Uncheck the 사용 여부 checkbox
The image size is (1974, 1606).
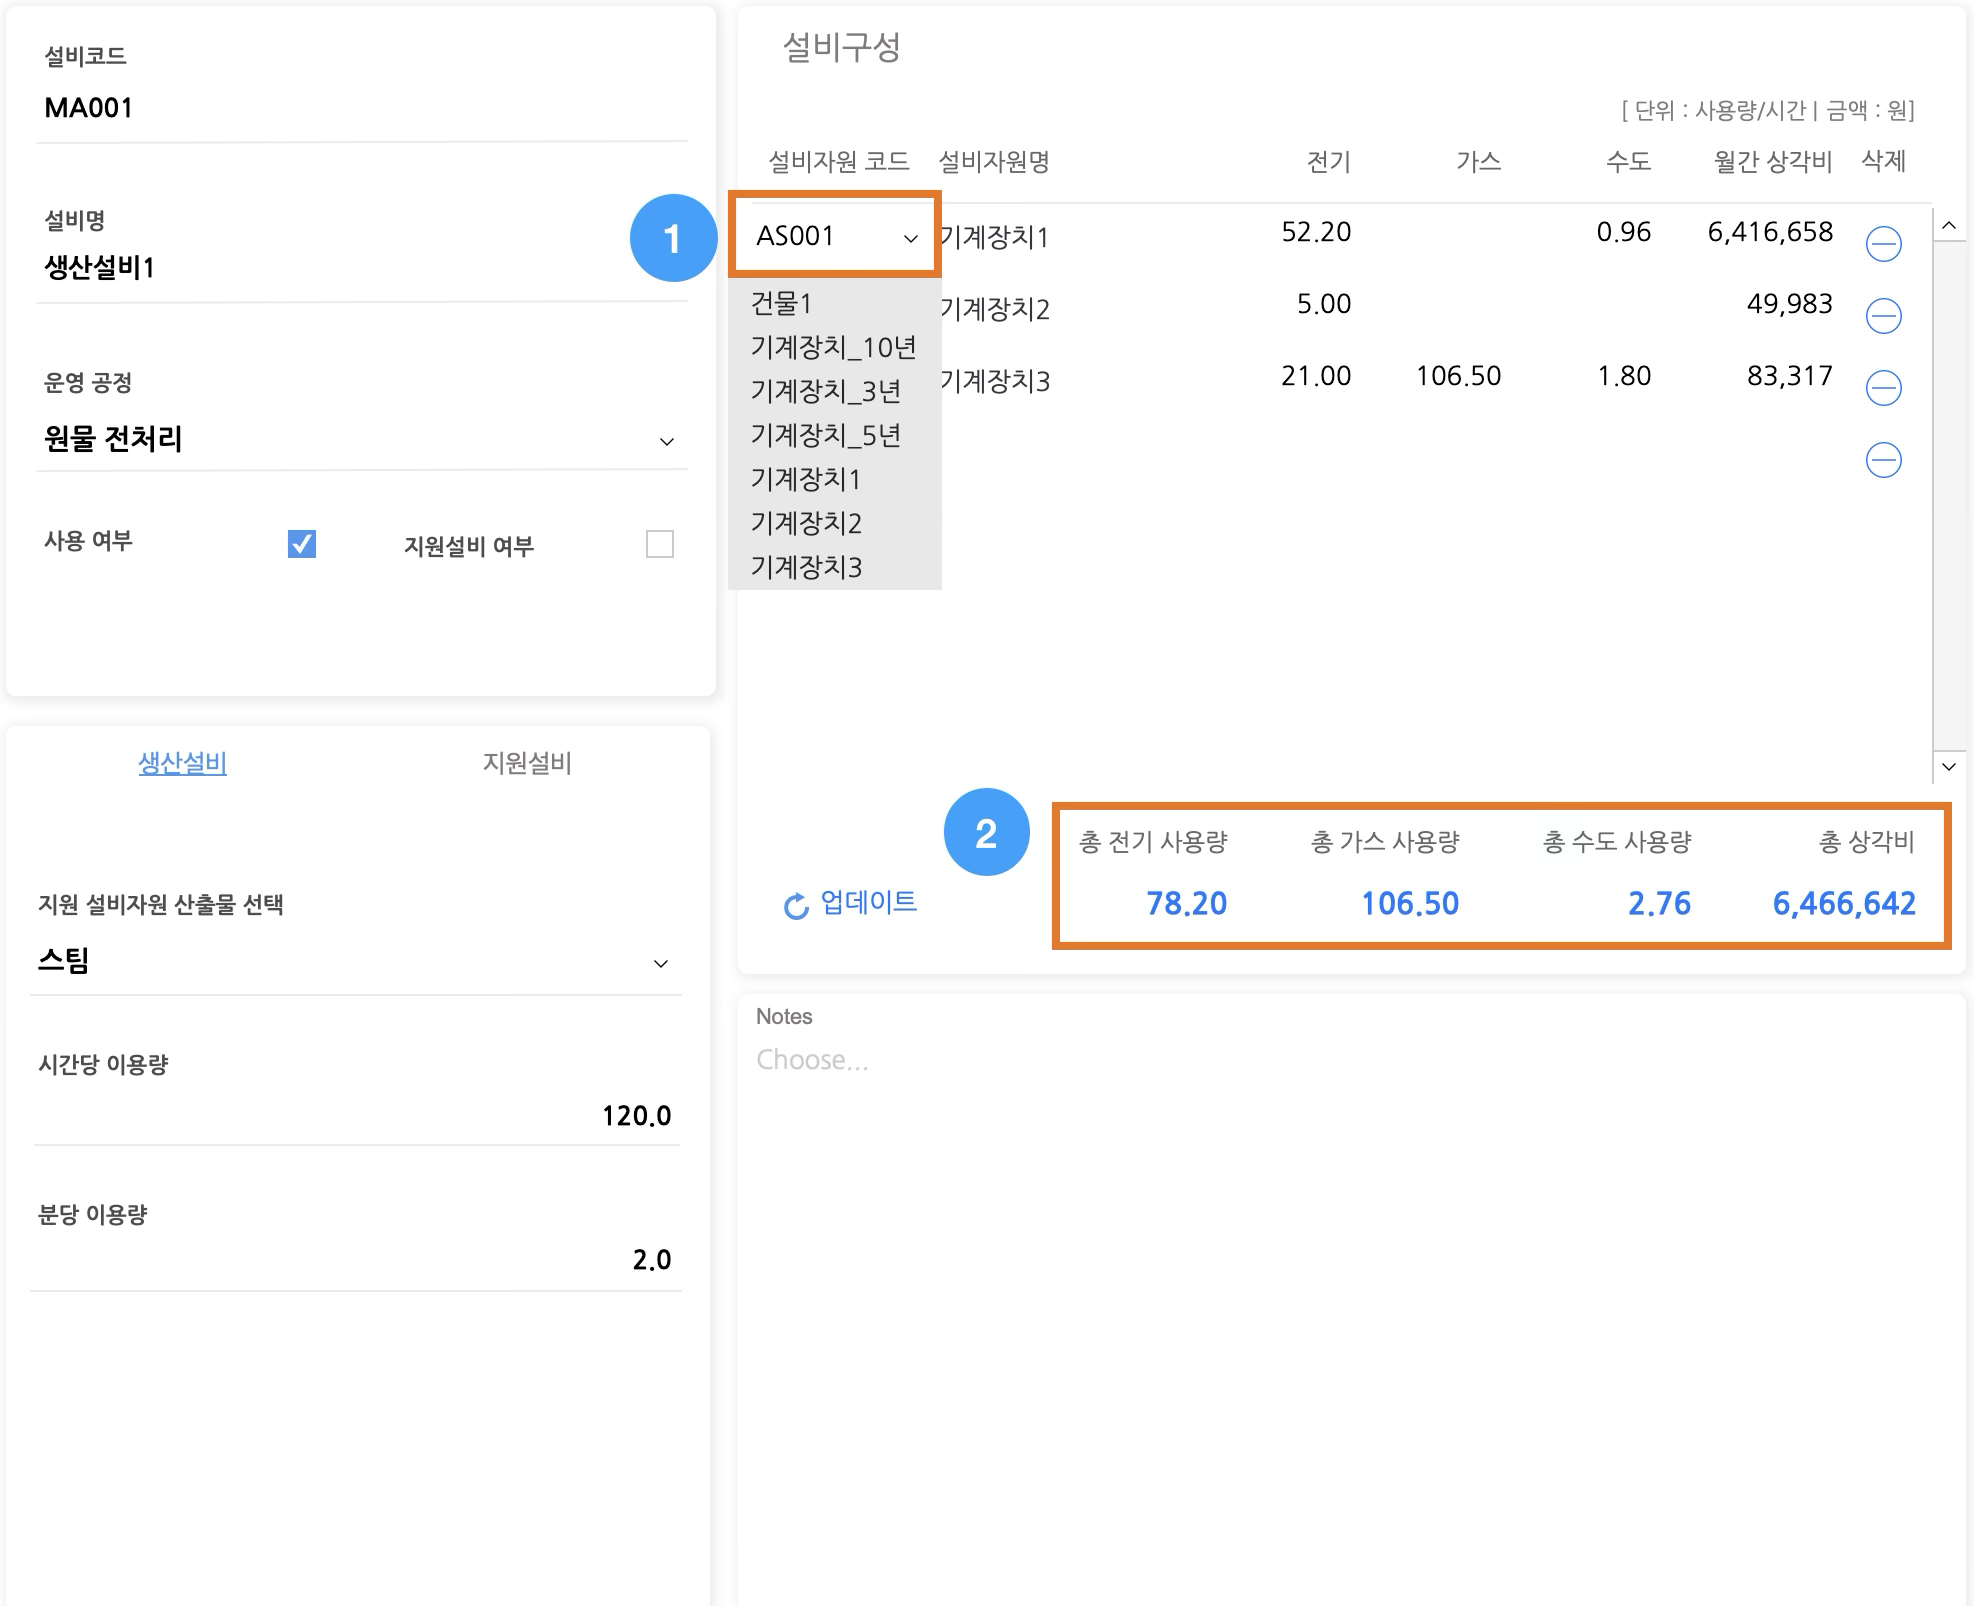pos(301,543)
